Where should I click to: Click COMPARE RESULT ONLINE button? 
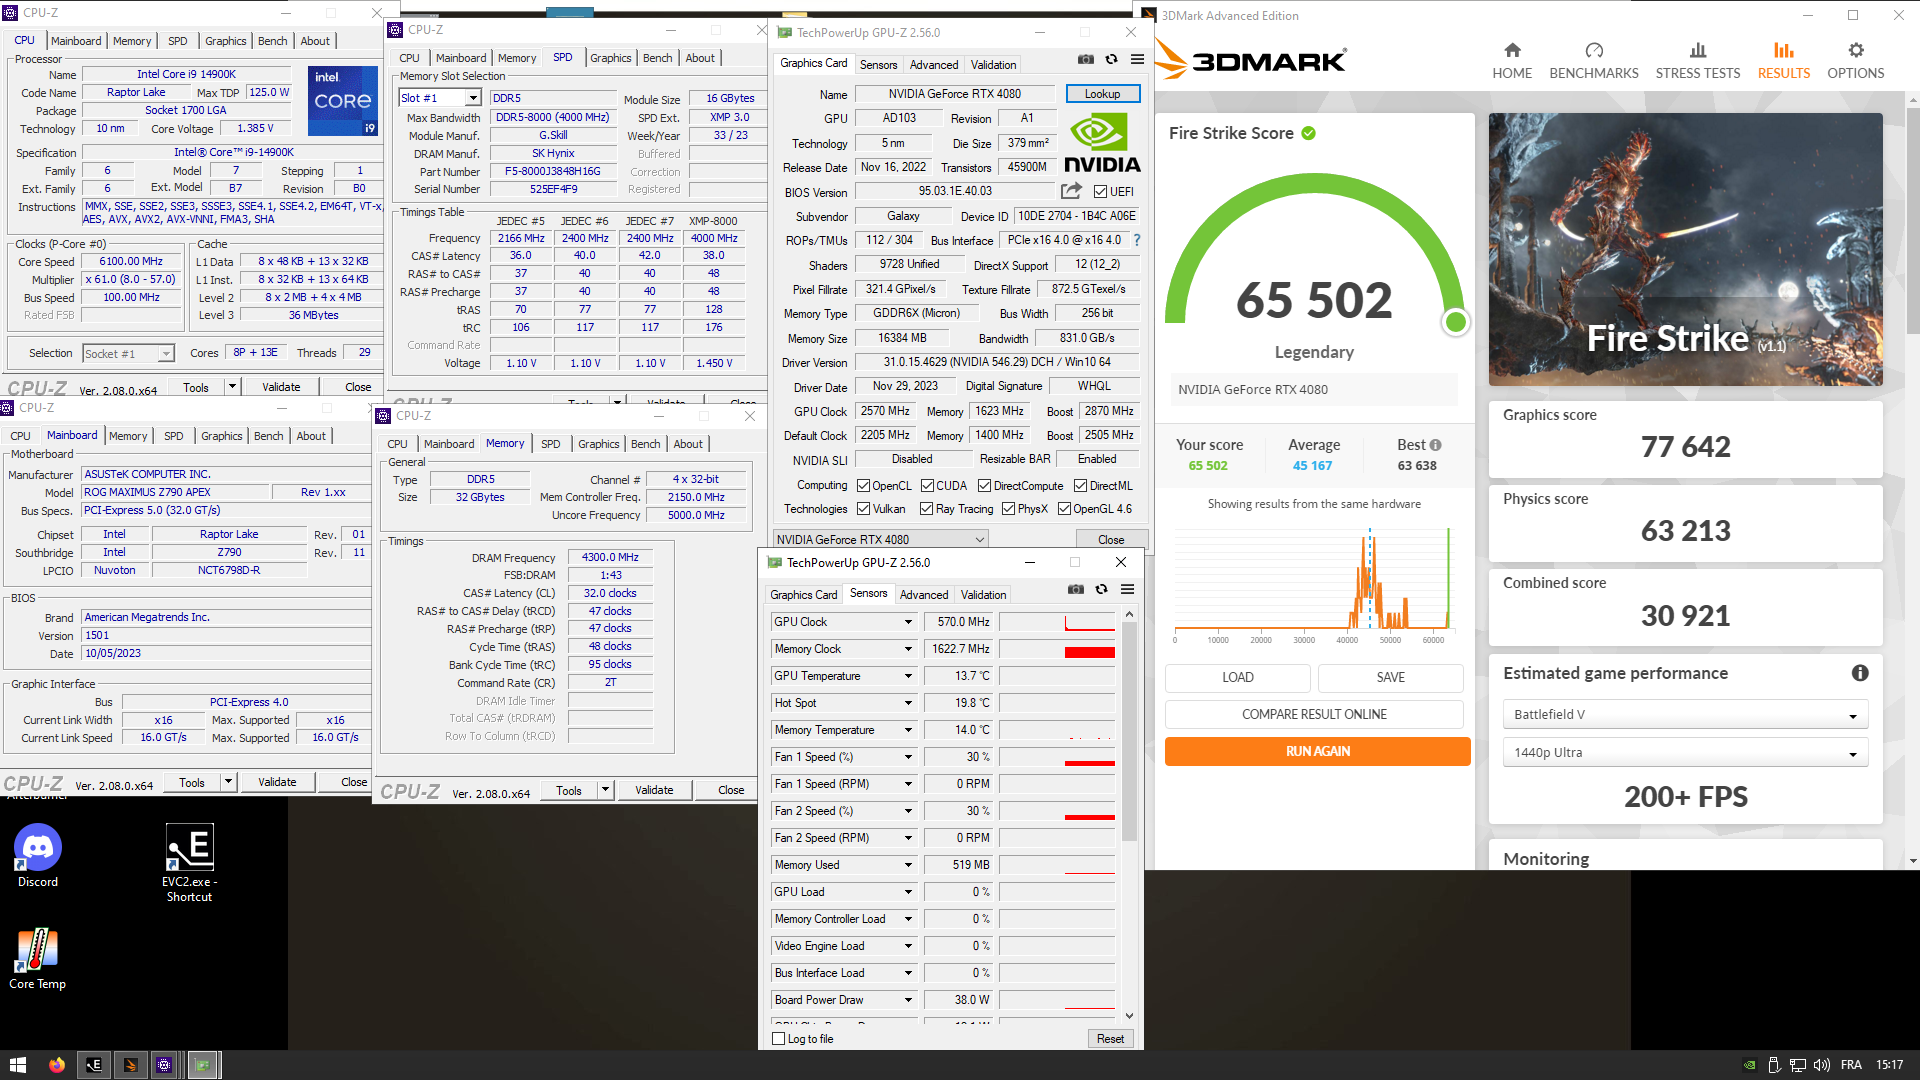point(1314,714)
